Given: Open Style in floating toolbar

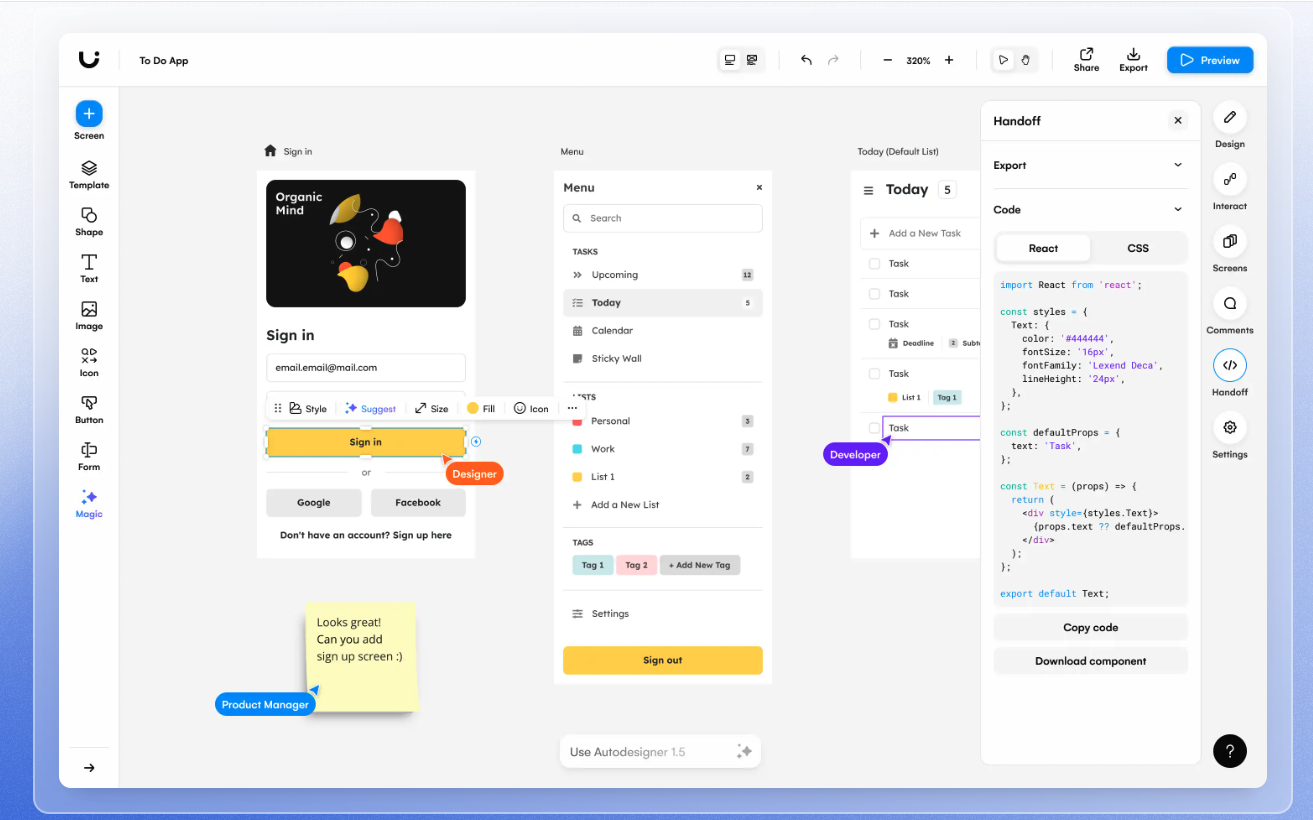Looking at the screenshot, I should (308, 408).
